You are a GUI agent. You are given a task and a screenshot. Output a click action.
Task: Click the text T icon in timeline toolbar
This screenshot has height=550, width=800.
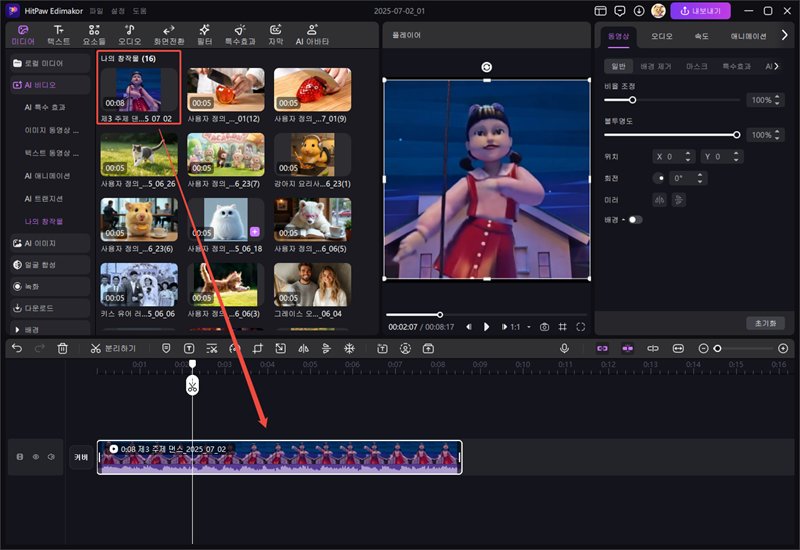coord(189,348)
